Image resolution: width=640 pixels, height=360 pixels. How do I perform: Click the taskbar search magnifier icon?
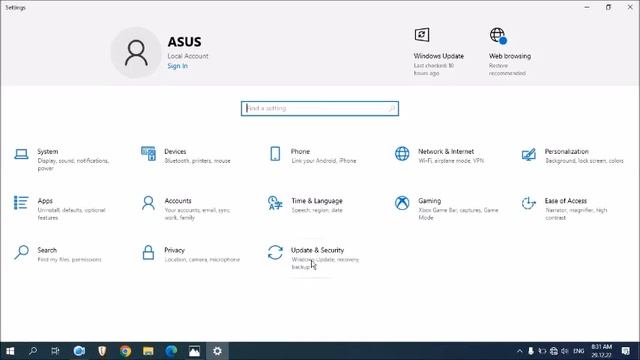[33, 351]
